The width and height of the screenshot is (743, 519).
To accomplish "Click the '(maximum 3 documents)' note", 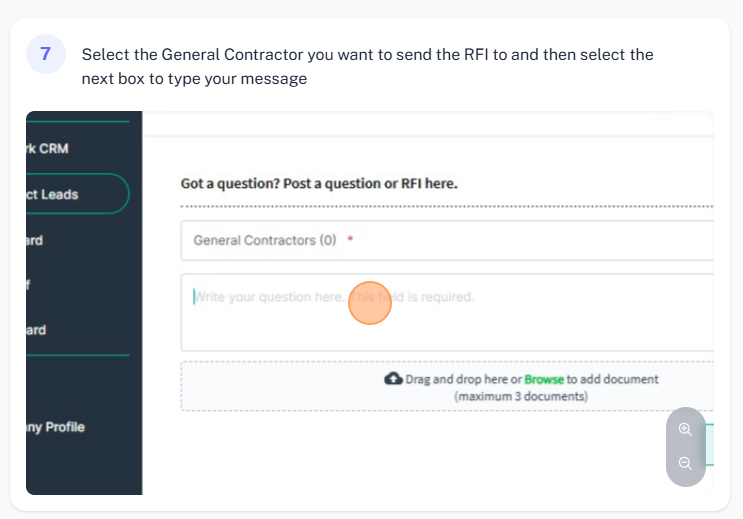I will coord(521,396).
